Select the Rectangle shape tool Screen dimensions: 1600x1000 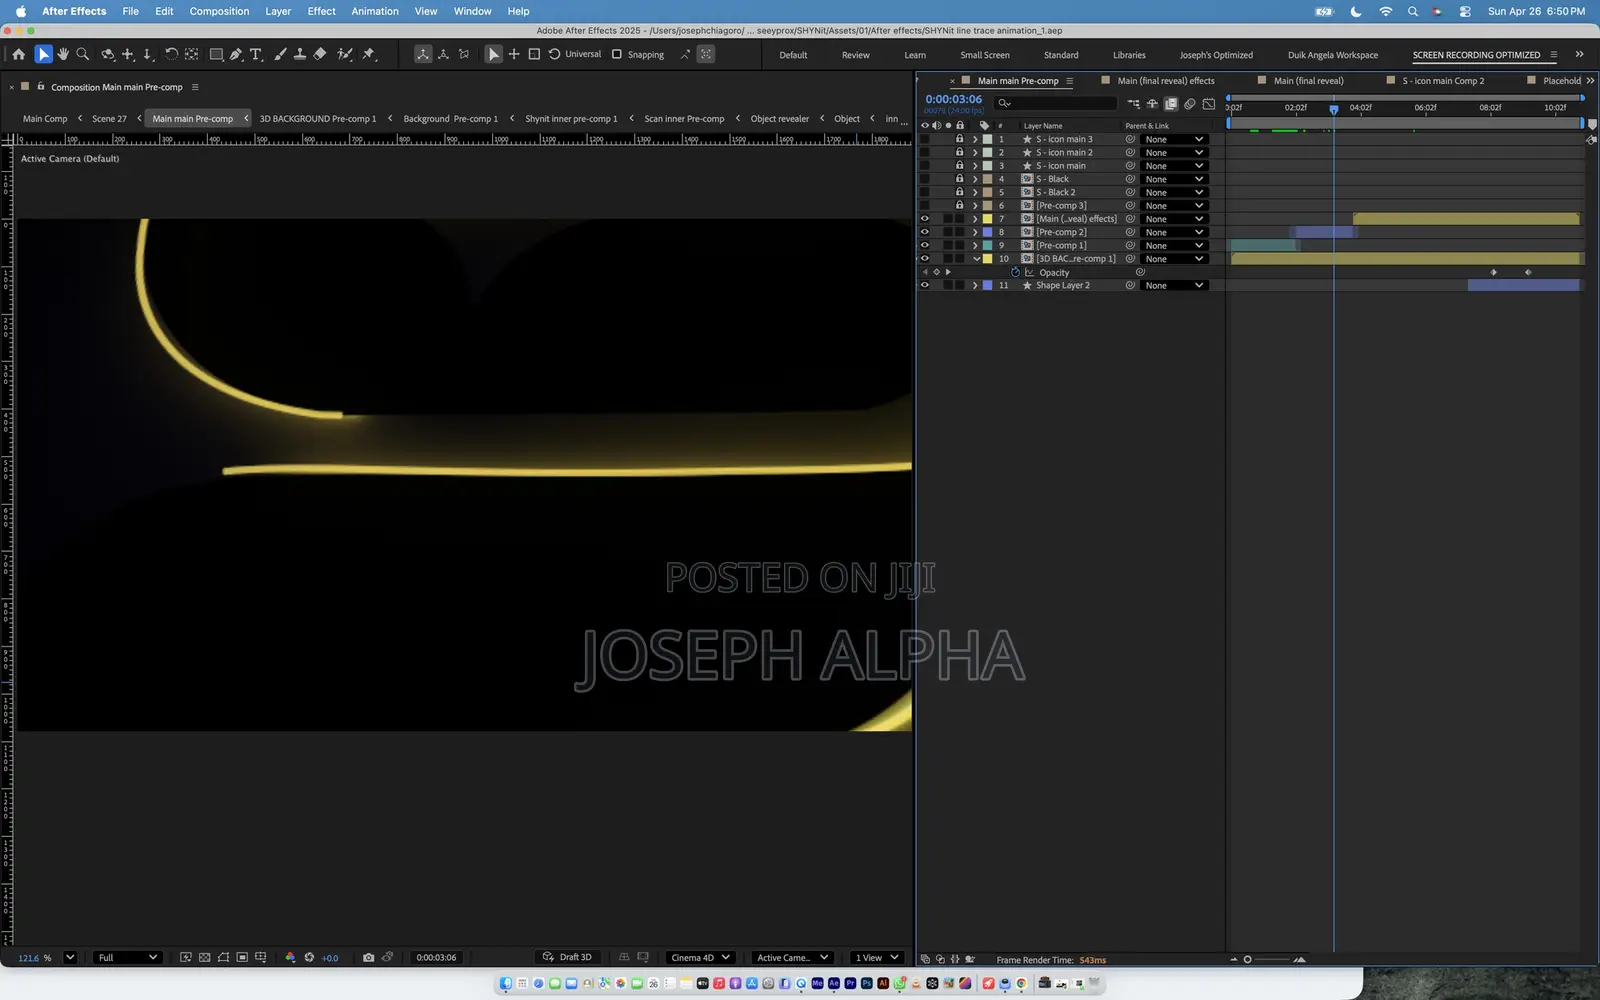click(x=216, y=54)
